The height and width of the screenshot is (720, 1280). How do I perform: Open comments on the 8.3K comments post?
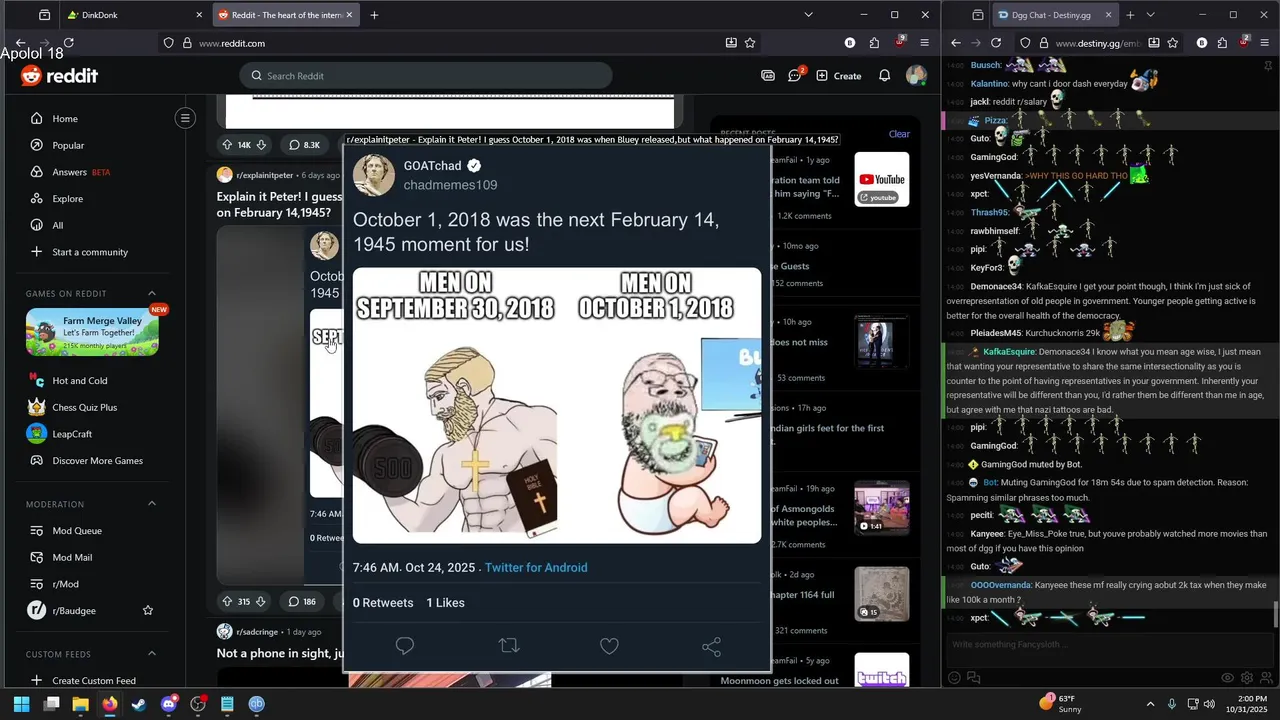pyautogui.click(x=304, y=145)
